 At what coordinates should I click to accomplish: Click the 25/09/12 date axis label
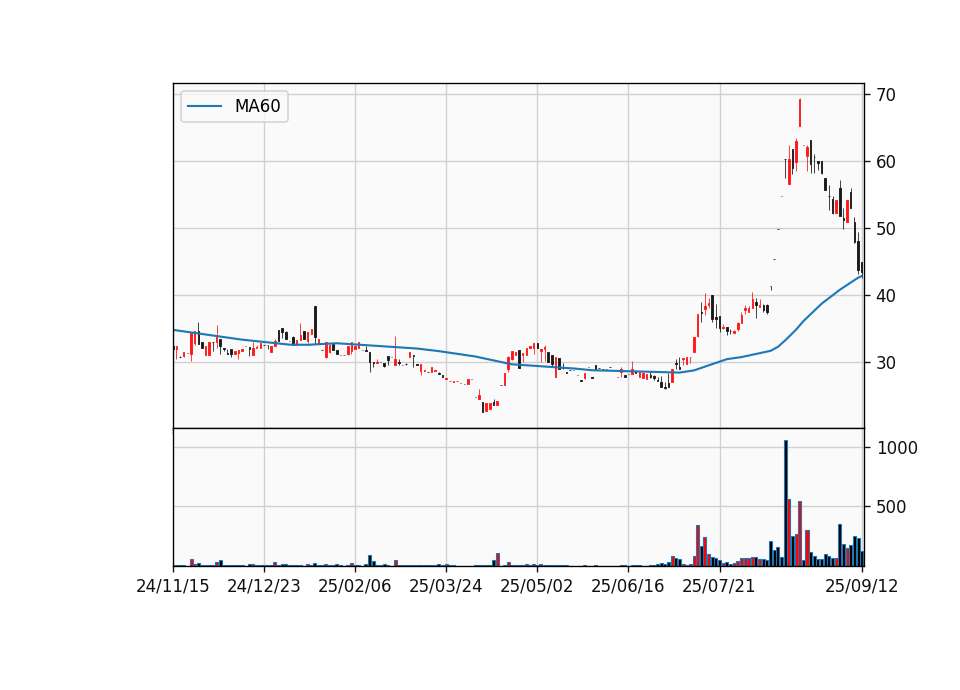coord(861,586)
